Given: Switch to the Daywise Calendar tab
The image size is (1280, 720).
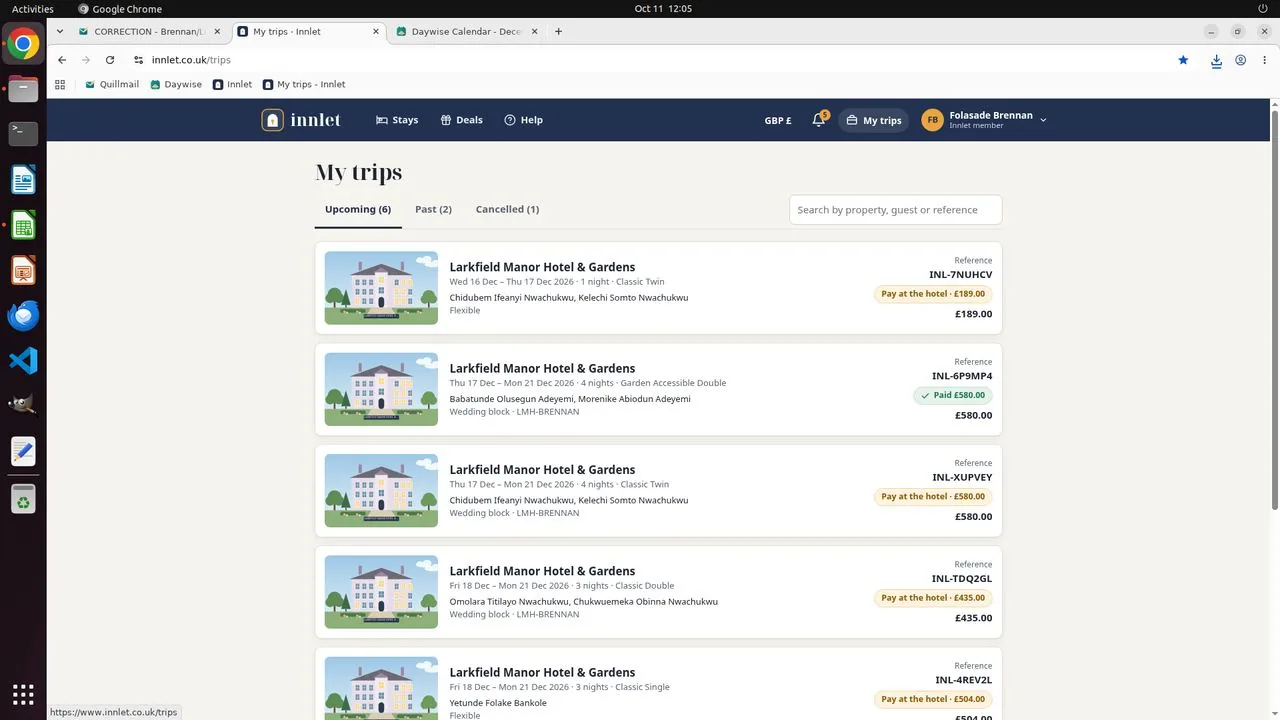Looking at the screenshot, I should [x=467, y=31].
